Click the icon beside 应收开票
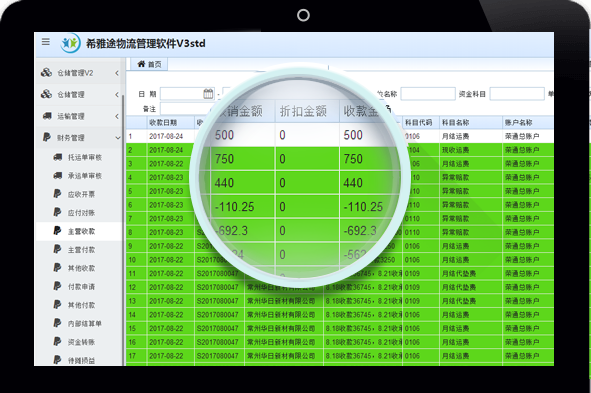 [57, 194]
